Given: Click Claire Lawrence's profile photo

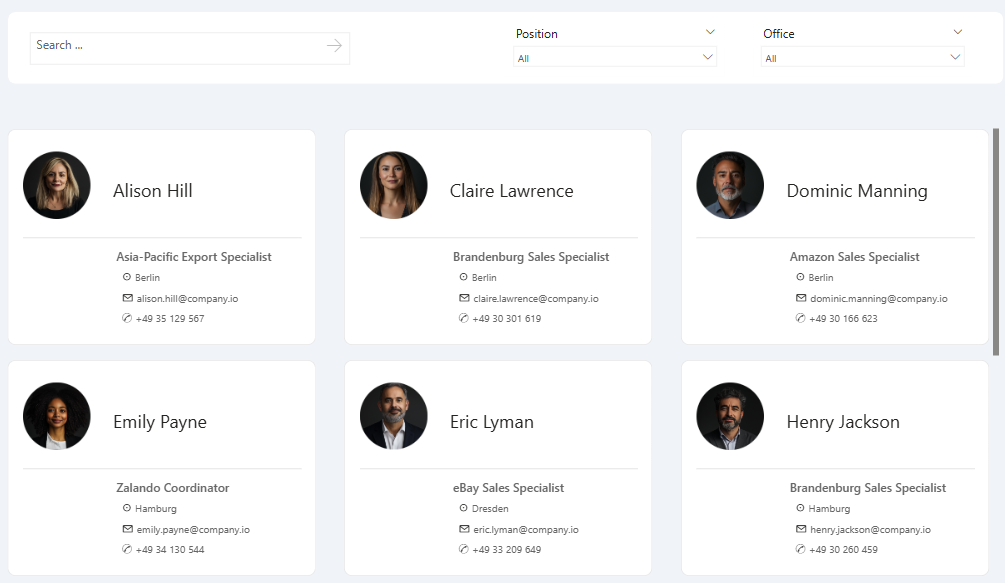Looking at the screenshot, I should click(x=394, y=185).
